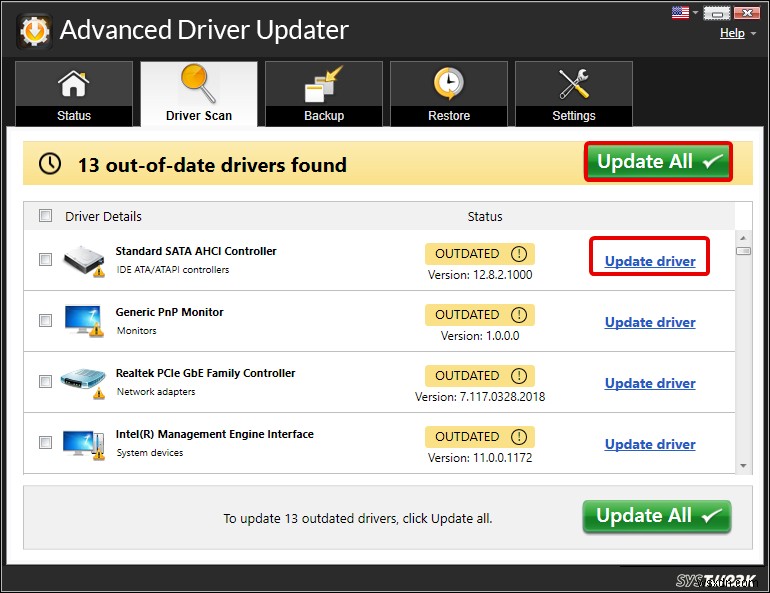Click the OUTDATED badge for Intel Management Engine
The width and height of the screenshot is (770, 593).
(x=480, y=436)
